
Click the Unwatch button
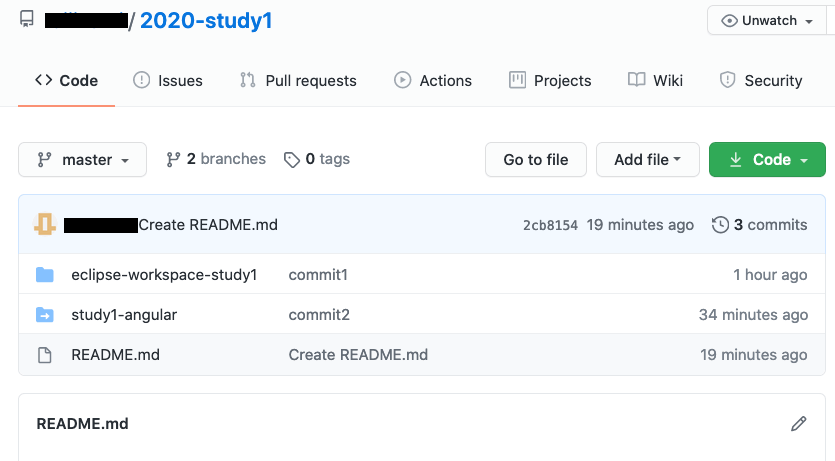(767, 20)
